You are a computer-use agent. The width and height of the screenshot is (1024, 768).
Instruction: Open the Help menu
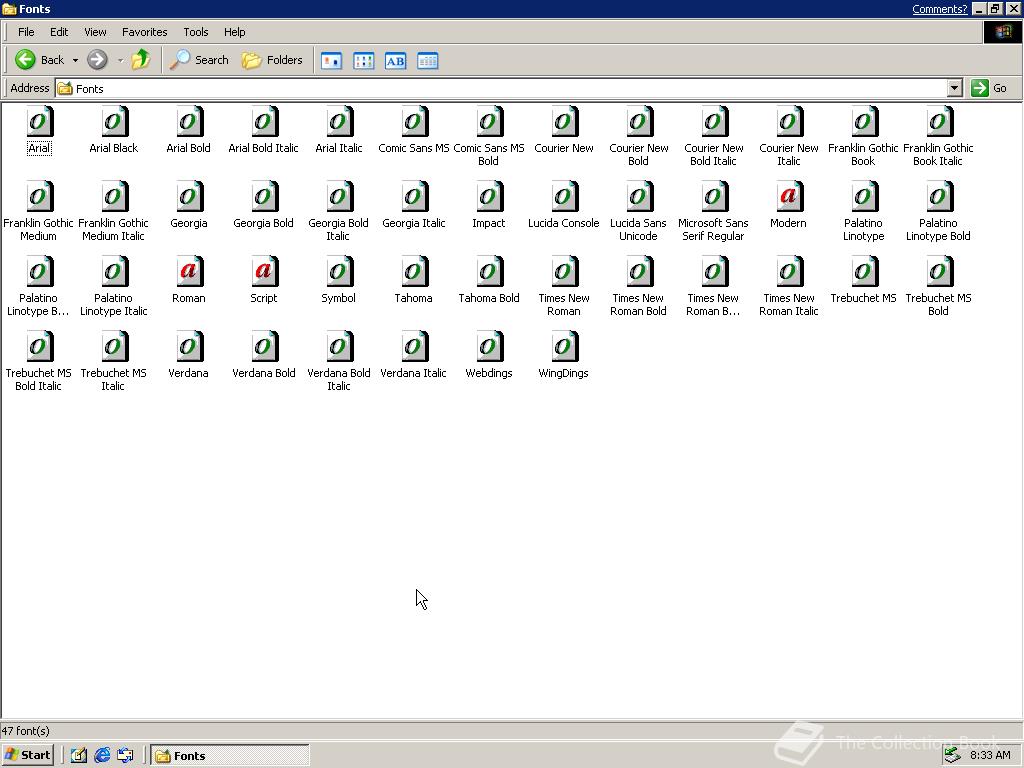coord(234,32)
